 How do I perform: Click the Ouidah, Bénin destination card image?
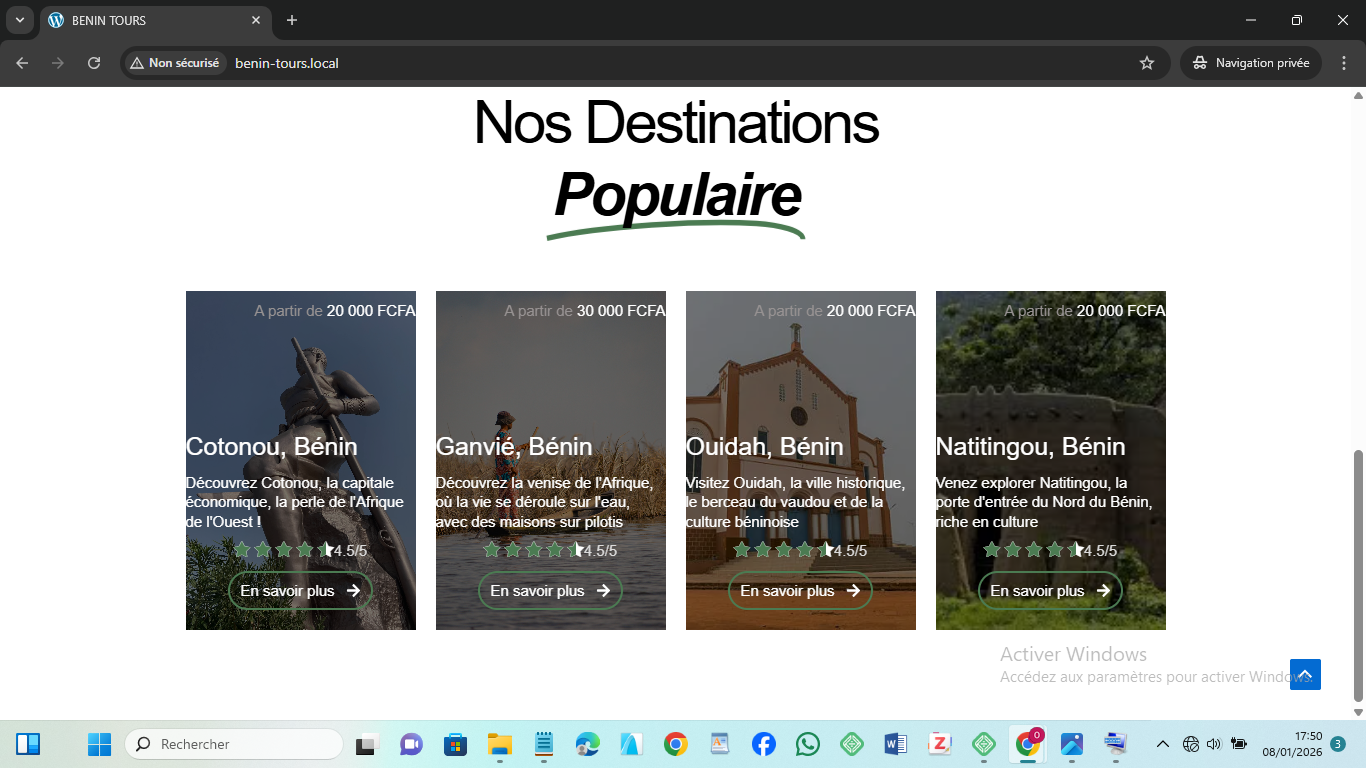click(x=800, y=380)
